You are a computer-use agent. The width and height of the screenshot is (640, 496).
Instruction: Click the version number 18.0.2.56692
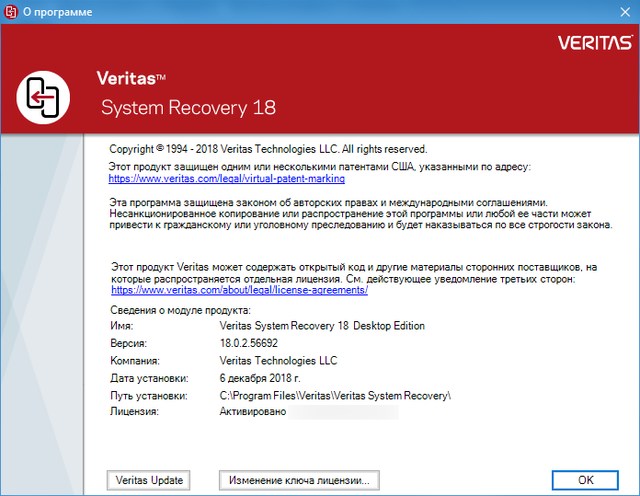[x=249, y=343]
